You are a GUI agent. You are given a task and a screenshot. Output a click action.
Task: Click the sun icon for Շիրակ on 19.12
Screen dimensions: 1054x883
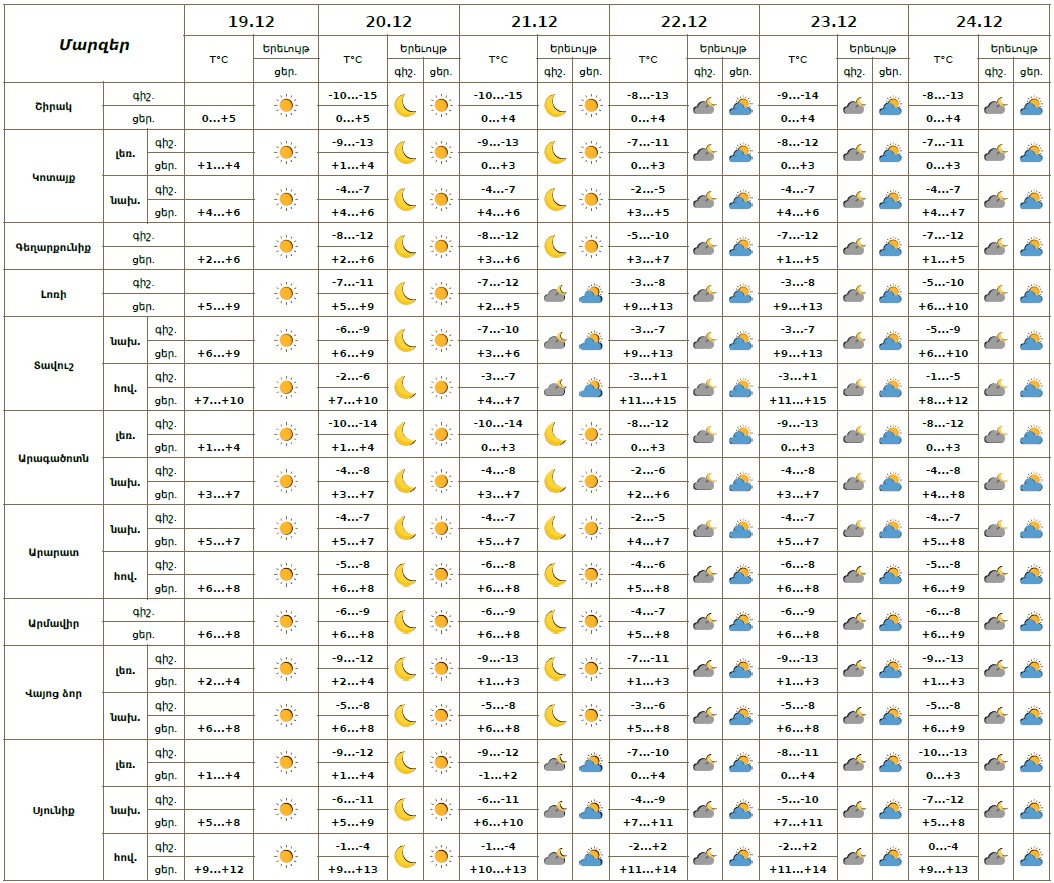(x=286, y=105)
